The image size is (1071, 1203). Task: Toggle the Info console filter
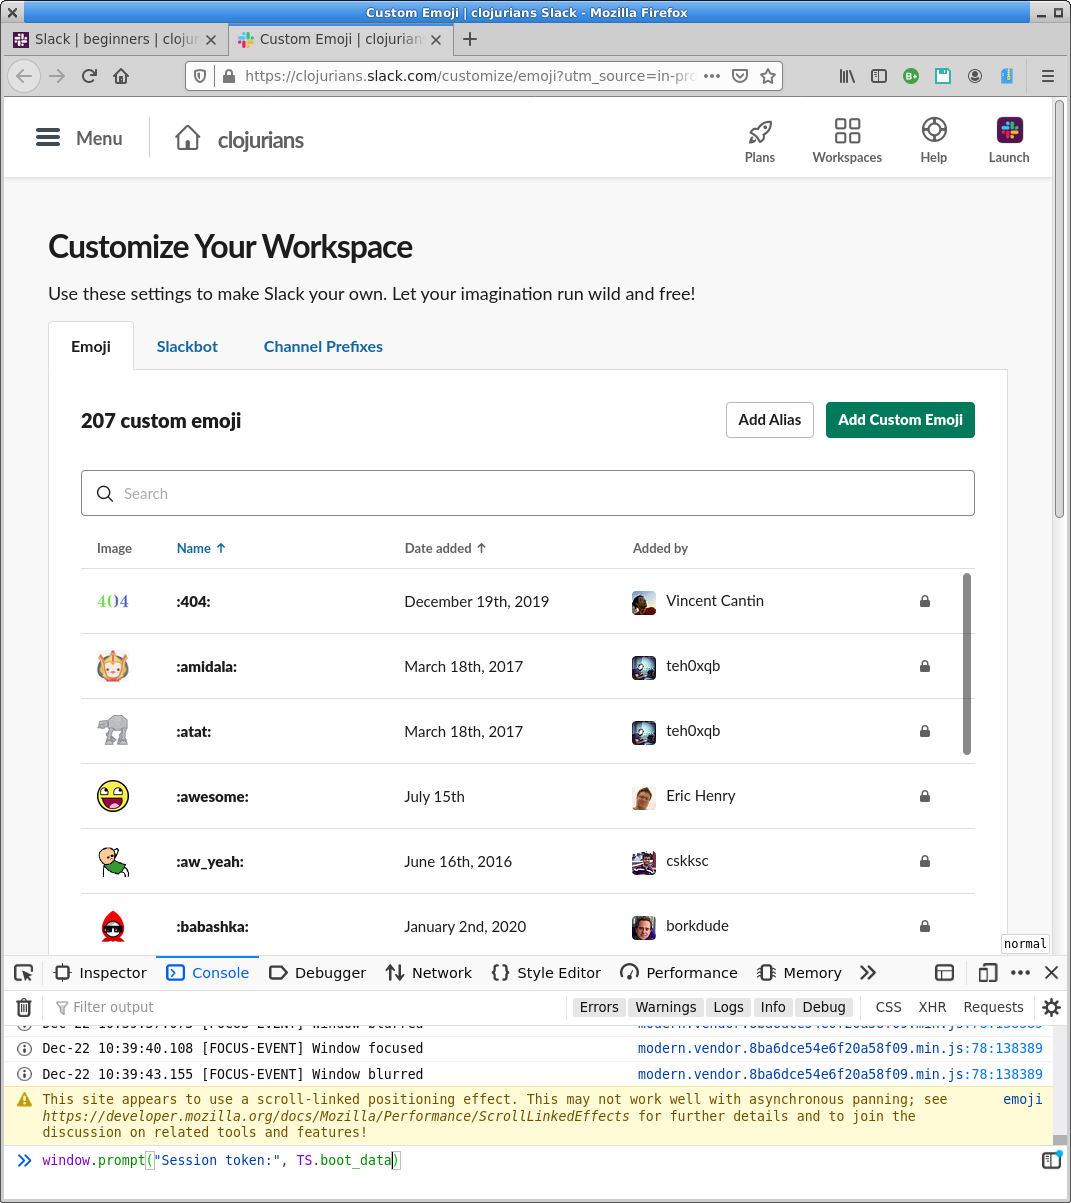pyautogui.click(x=773, y=1007)
